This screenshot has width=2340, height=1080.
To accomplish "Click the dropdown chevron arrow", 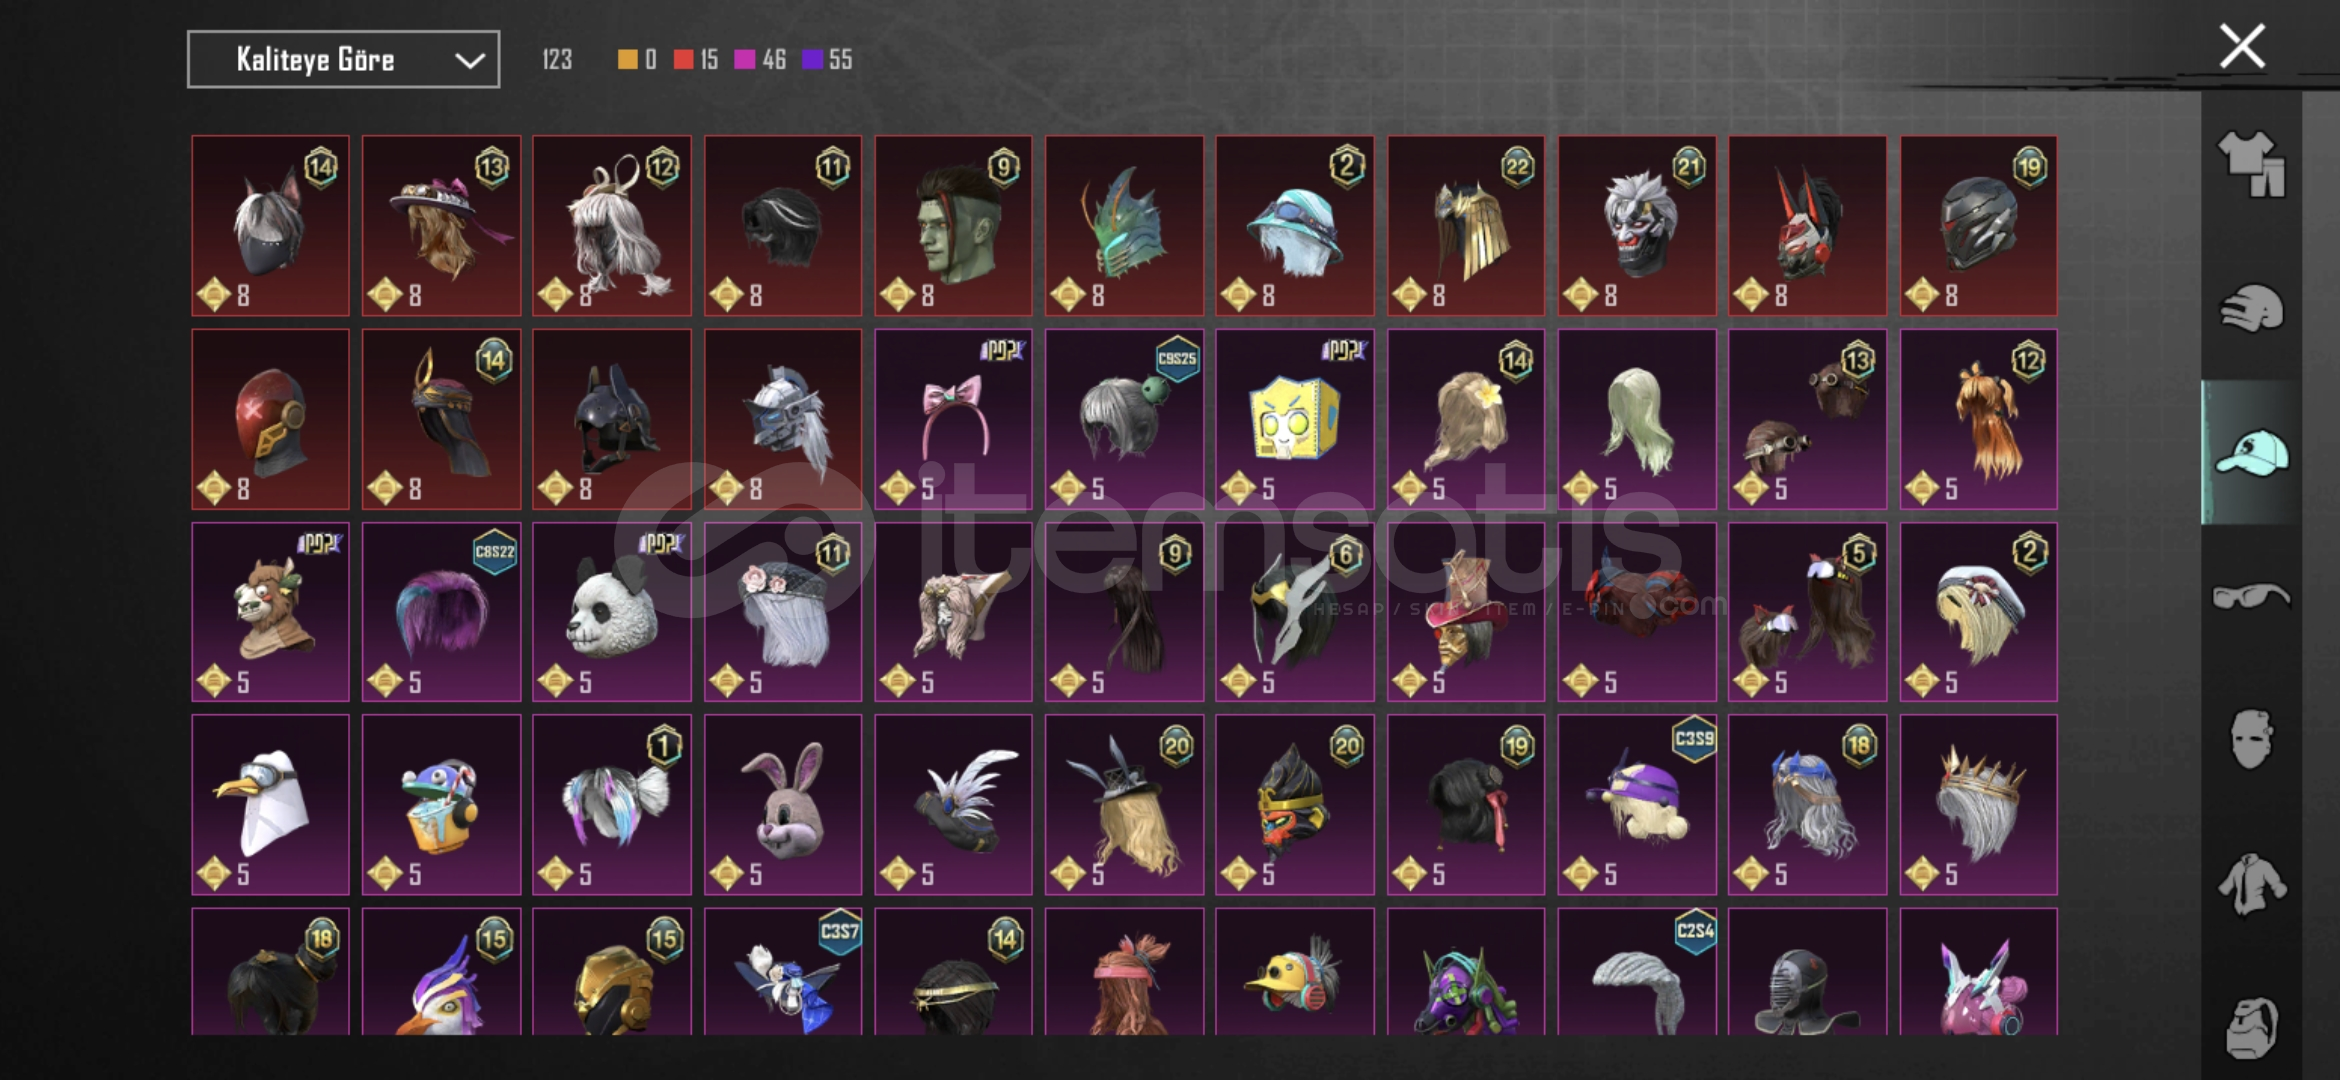I will (x=469, y=61).
